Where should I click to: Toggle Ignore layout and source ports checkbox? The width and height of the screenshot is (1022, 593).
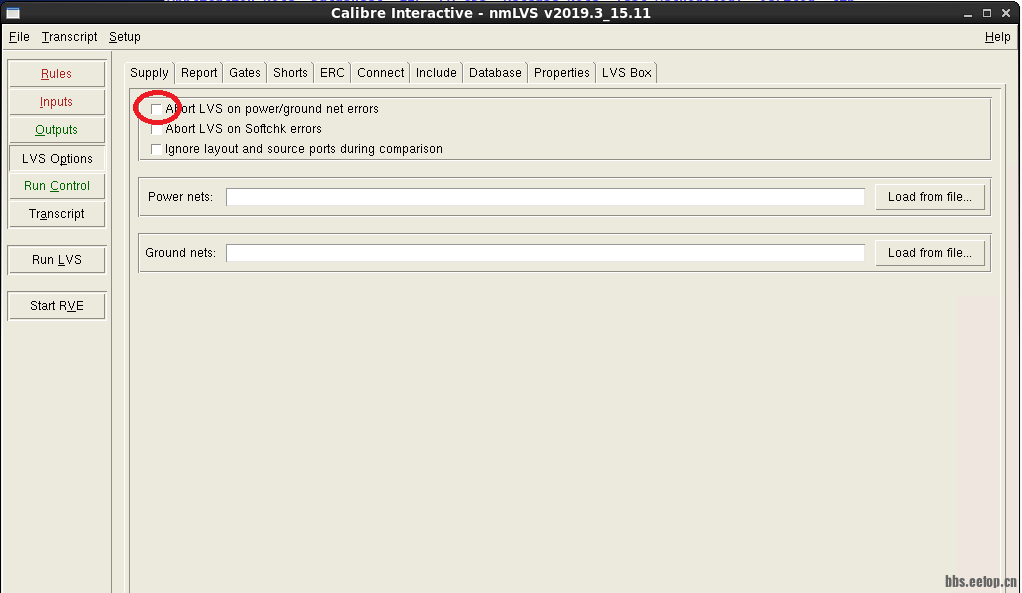tap(156, 149)
